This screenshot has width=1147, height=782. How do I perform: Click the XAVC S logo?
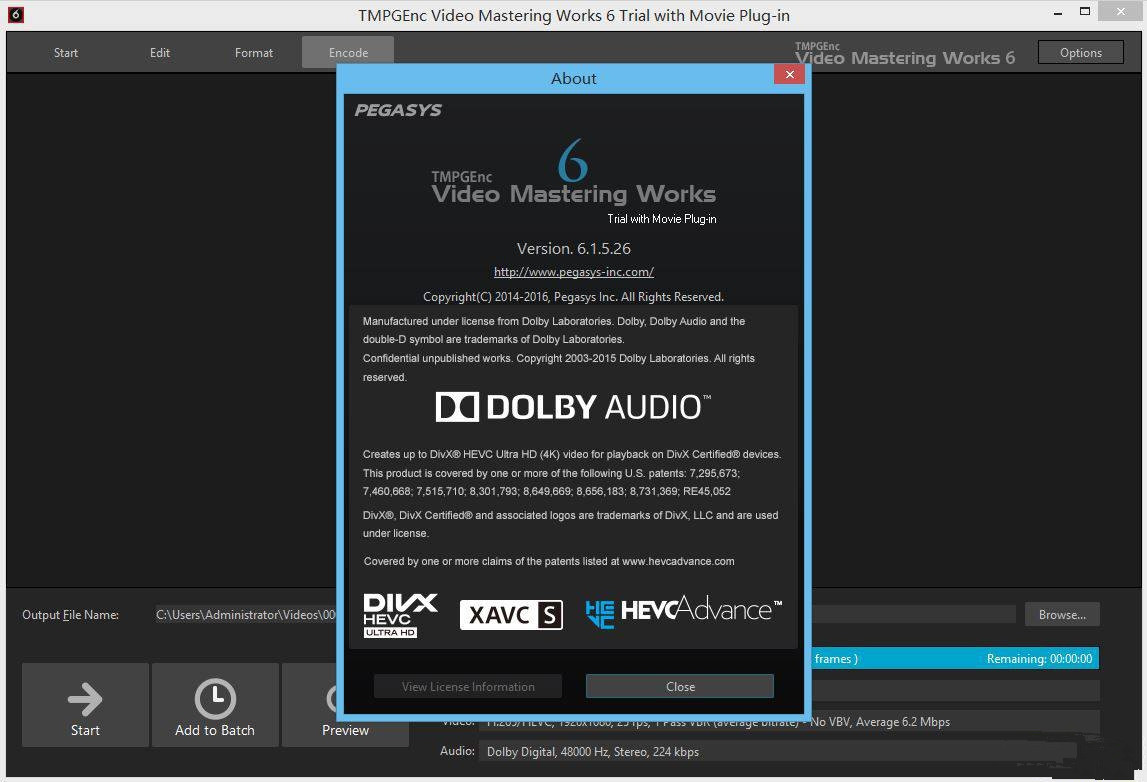[511, 615]
